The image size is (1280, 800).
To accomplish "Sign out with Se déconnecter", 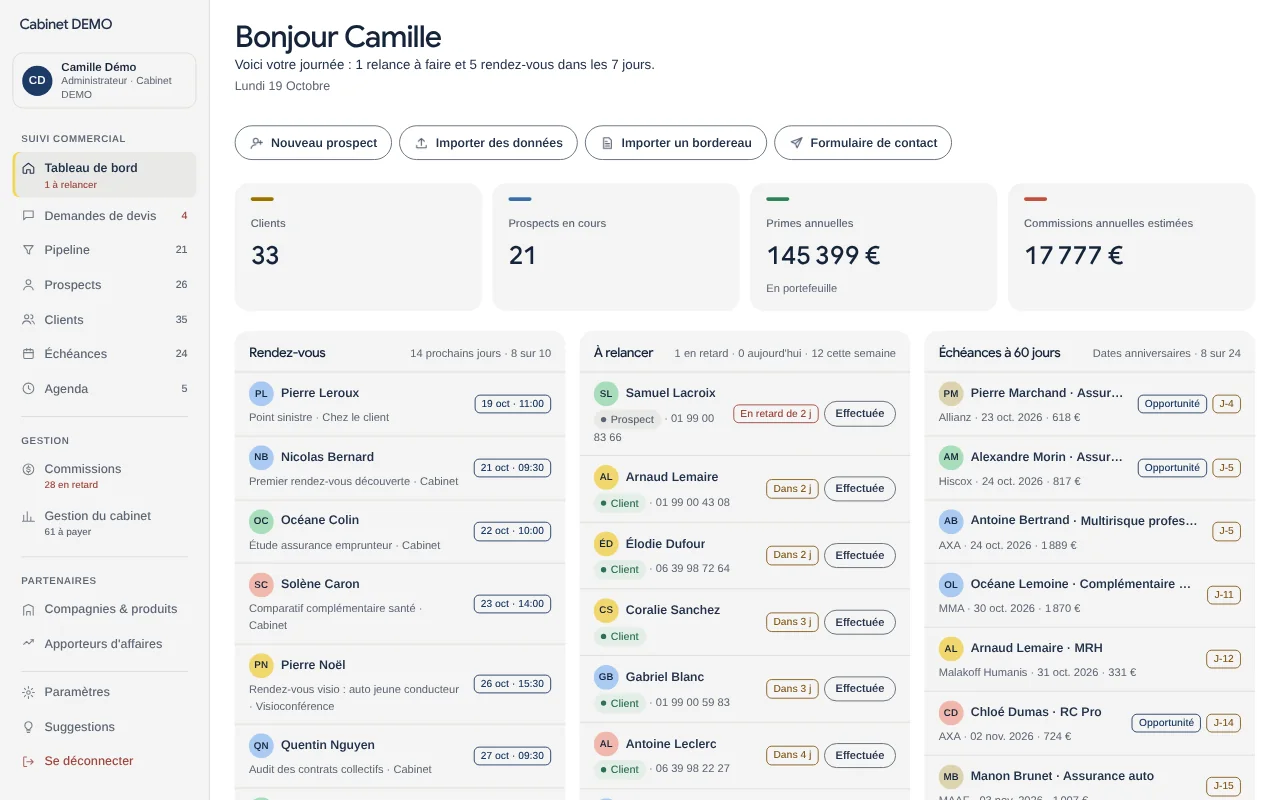I will 104,761.
